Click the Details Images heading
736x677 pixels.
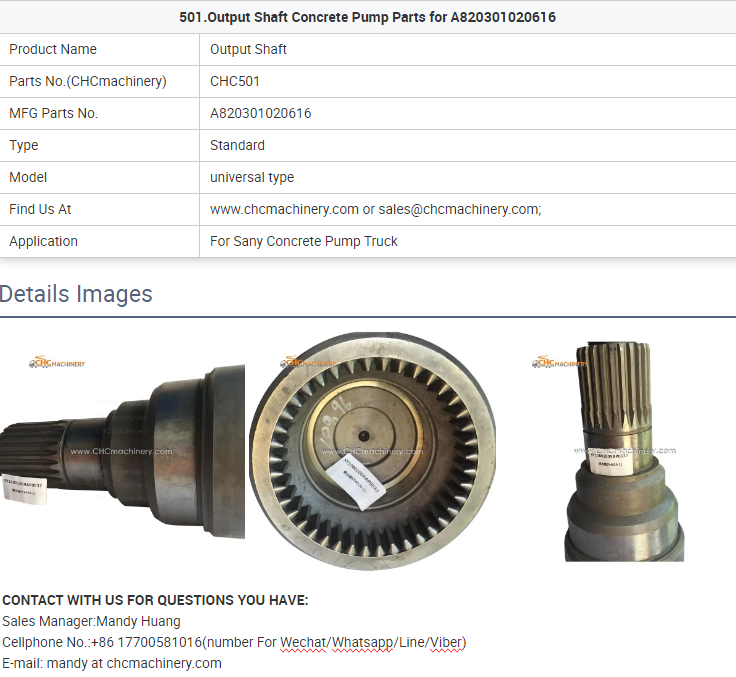click(x=76, y=294)
